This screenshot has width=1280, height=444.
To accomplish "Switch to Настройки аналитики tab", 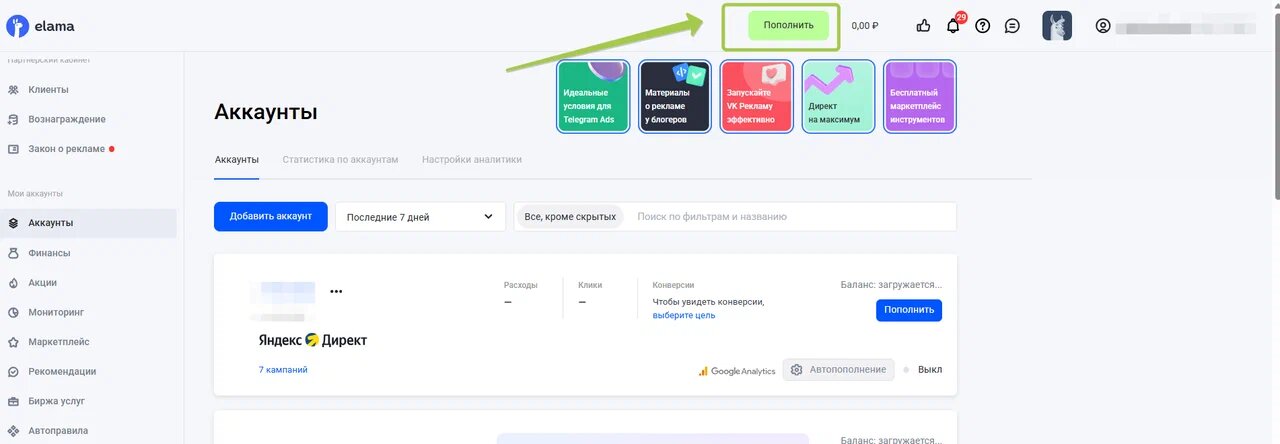I will click(x=471, y=160).
